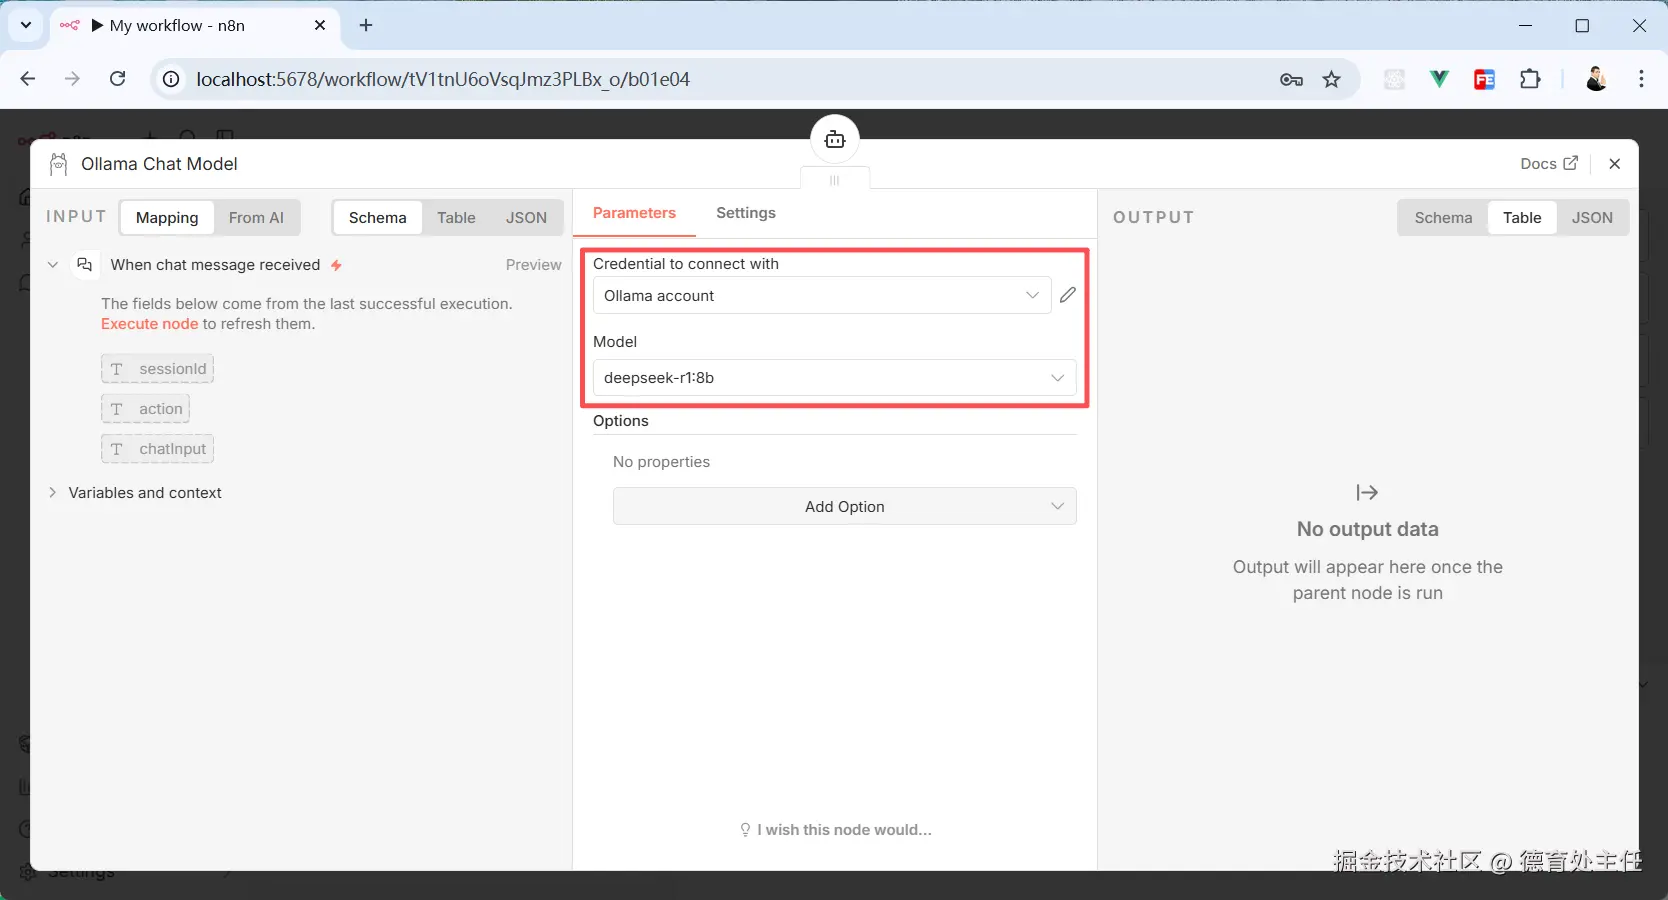
Task: Maximize the browser window
Action: [1582, 26]
